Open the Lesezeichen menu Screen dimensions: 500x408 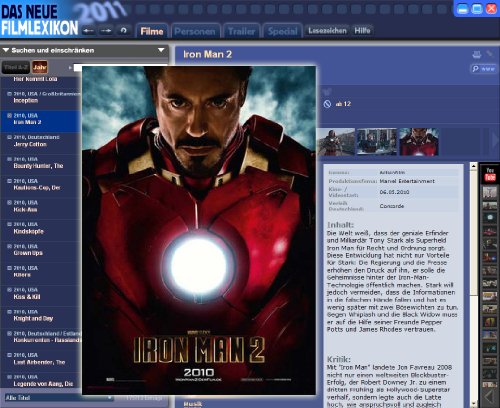(x=327, y=31)
